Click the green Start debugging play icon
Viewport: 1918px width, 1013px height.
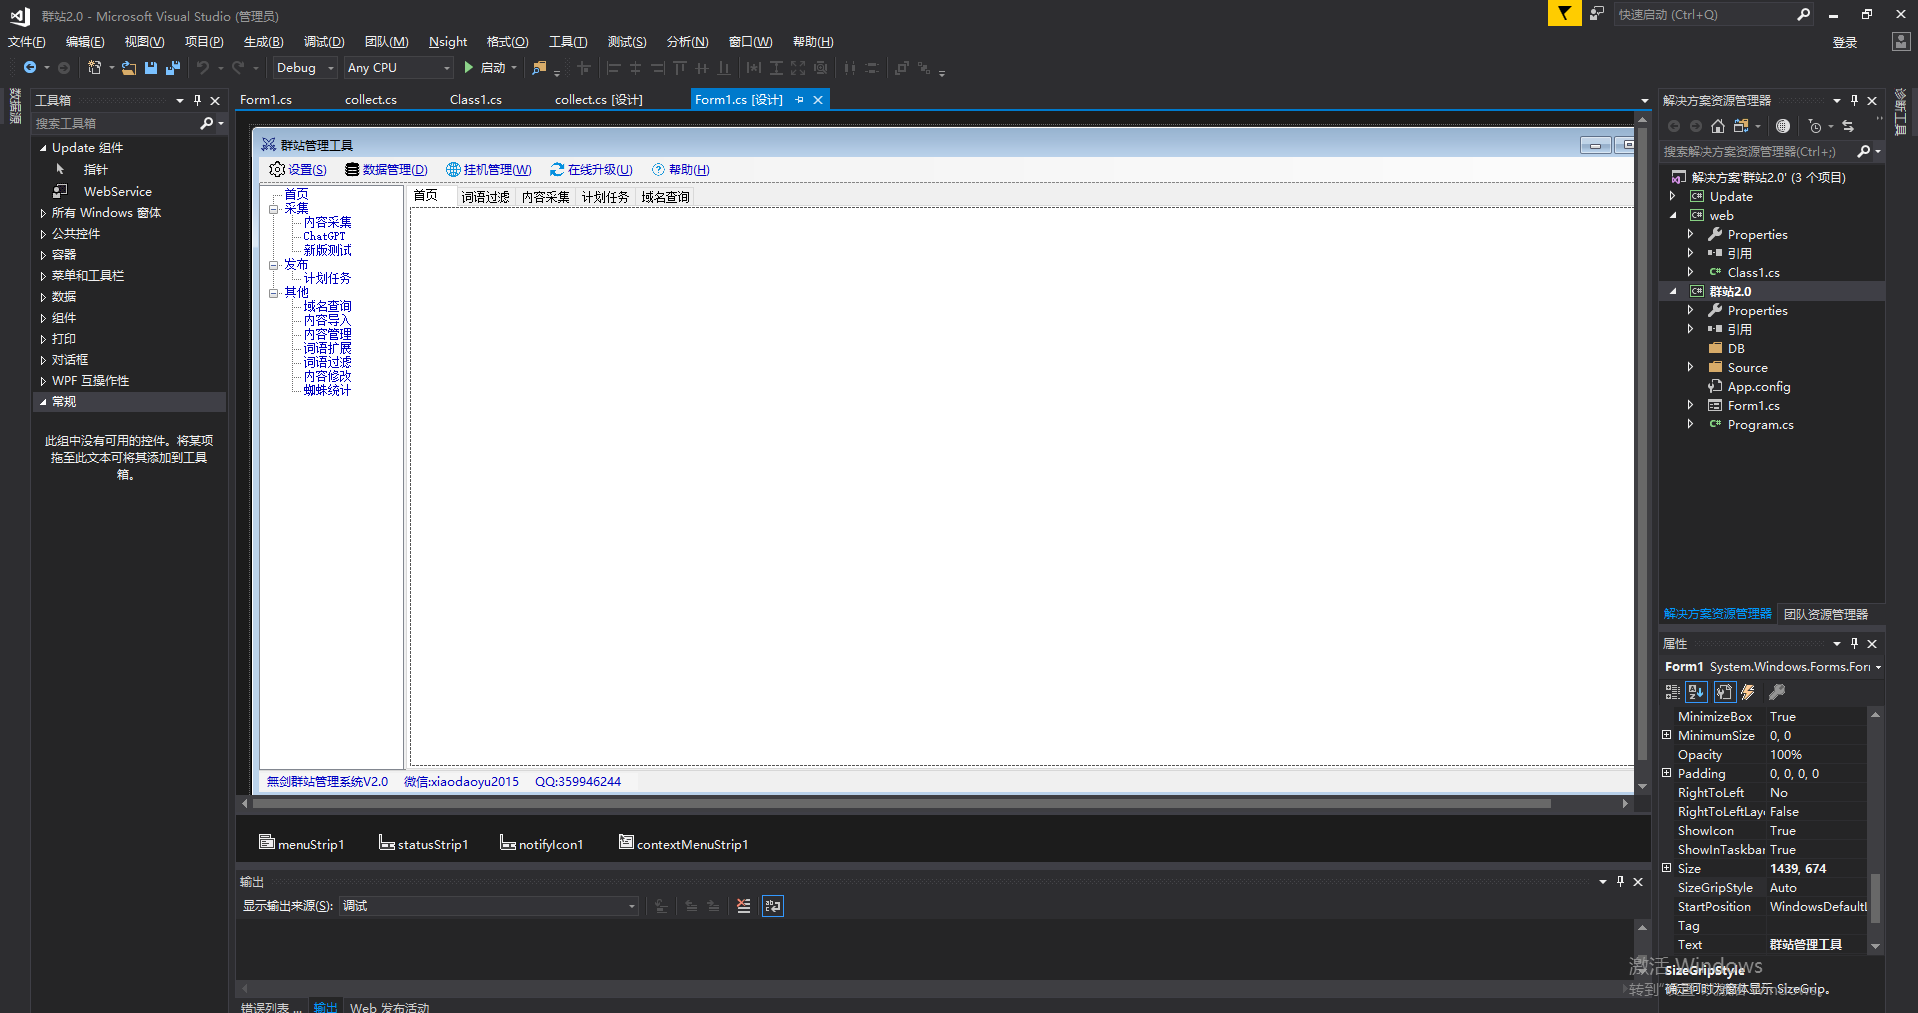468,68
